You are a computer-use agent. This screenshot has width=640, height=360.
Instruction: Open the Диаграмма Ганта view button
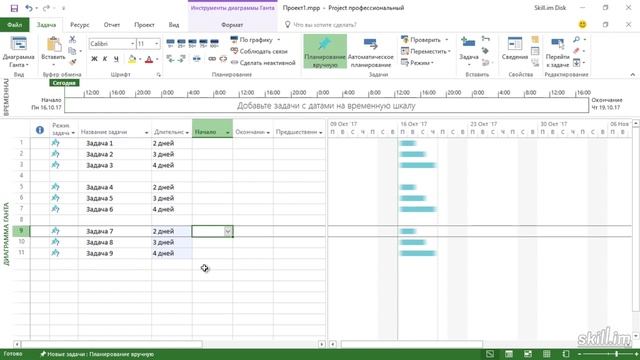click(18, 52)
